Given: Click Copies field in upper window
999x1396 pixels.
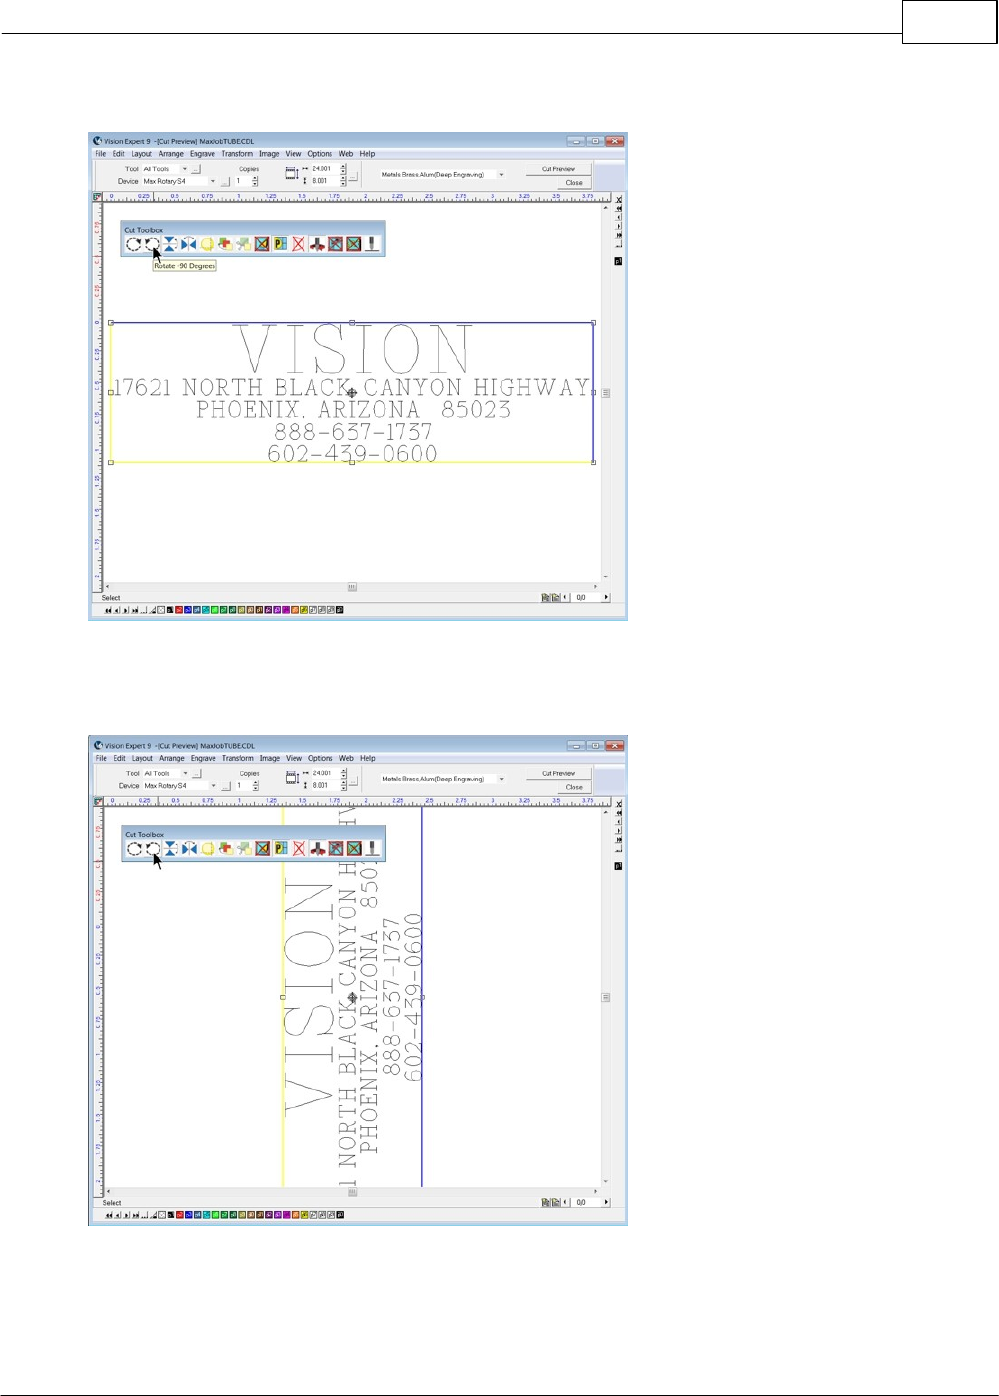Looking at the screenshot, I should pos(242,181).
